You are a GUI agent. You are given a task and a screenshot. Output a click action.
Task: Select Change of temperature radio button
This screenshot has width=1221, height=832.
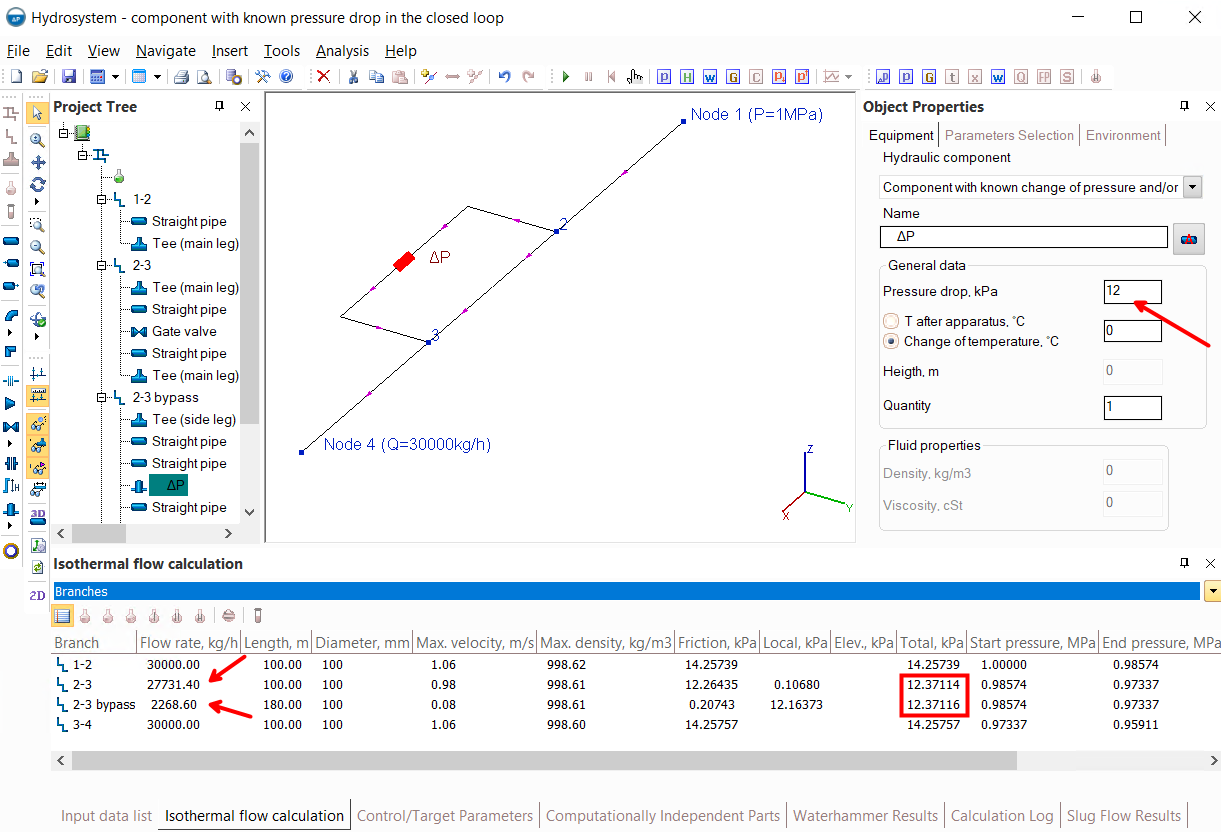pos(891,341)
